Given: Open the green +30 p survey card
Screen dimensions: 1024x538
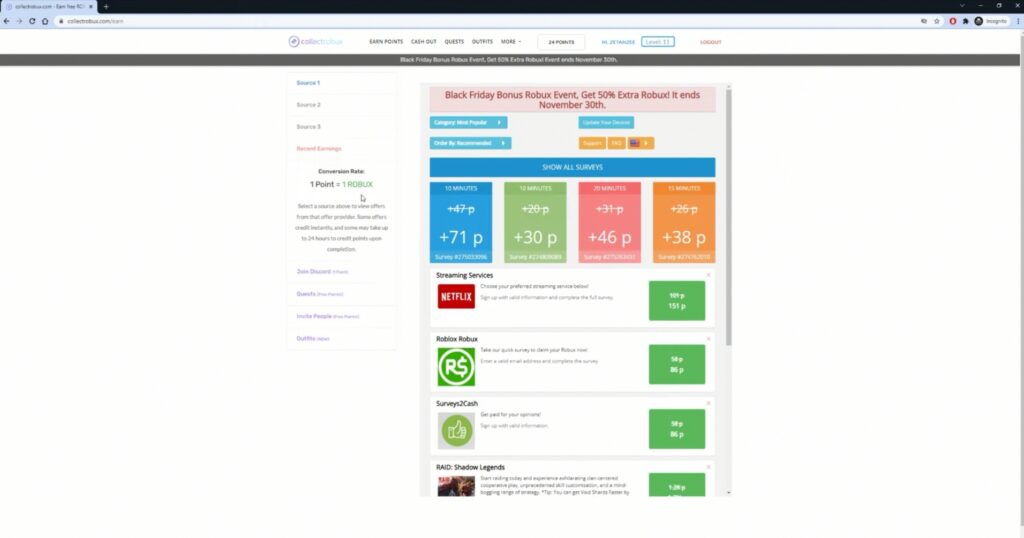Looking at the screenshot, I should pos(536,223).
